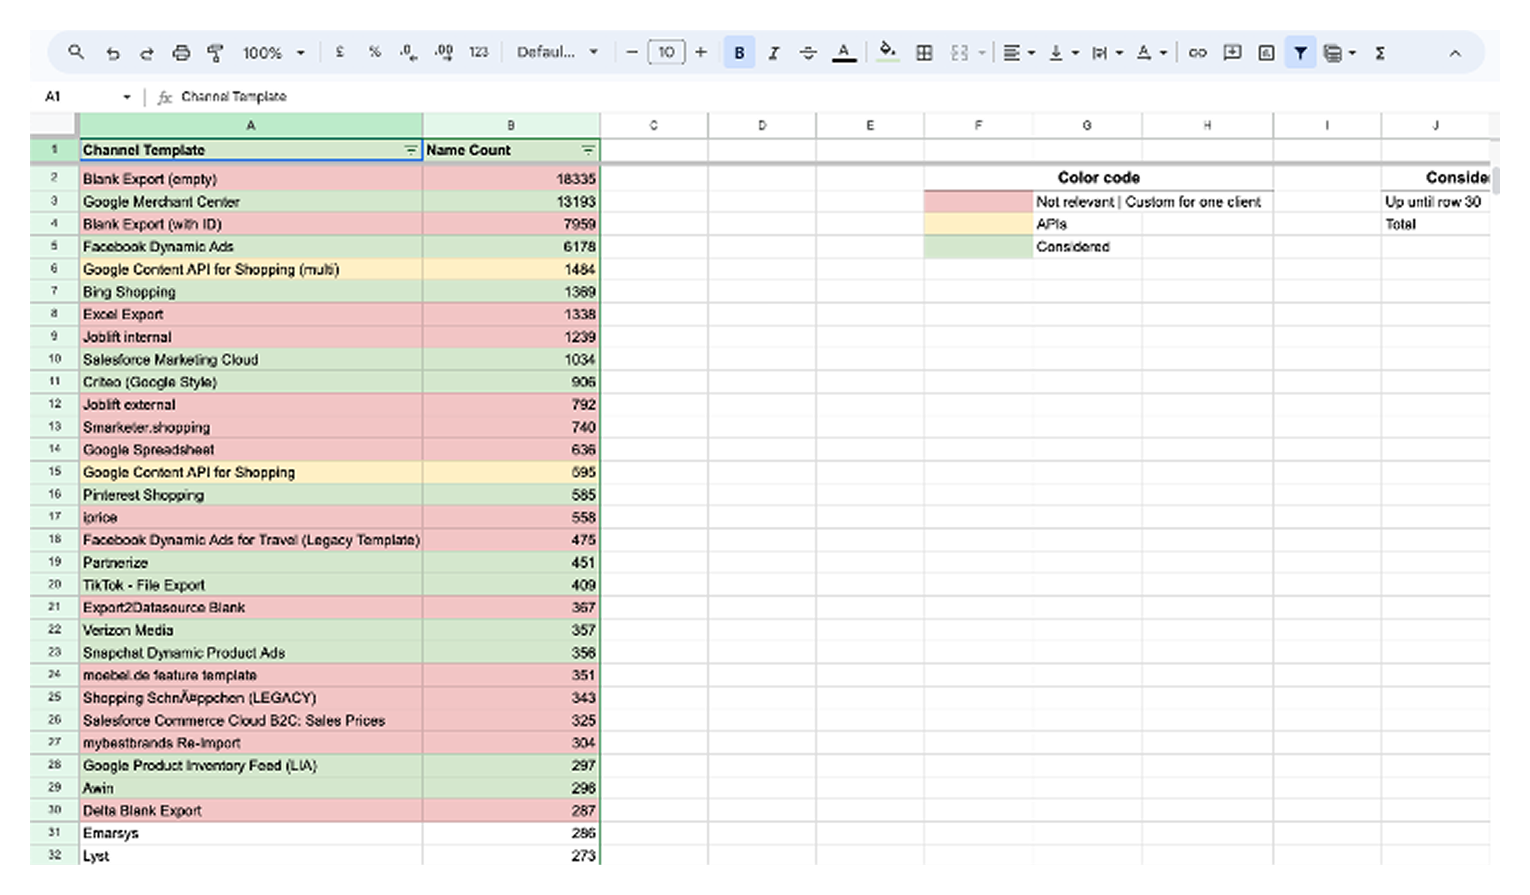Select the Emarsys cell
The height and width of the screenshot is (895, 1530).
[251, 833]
